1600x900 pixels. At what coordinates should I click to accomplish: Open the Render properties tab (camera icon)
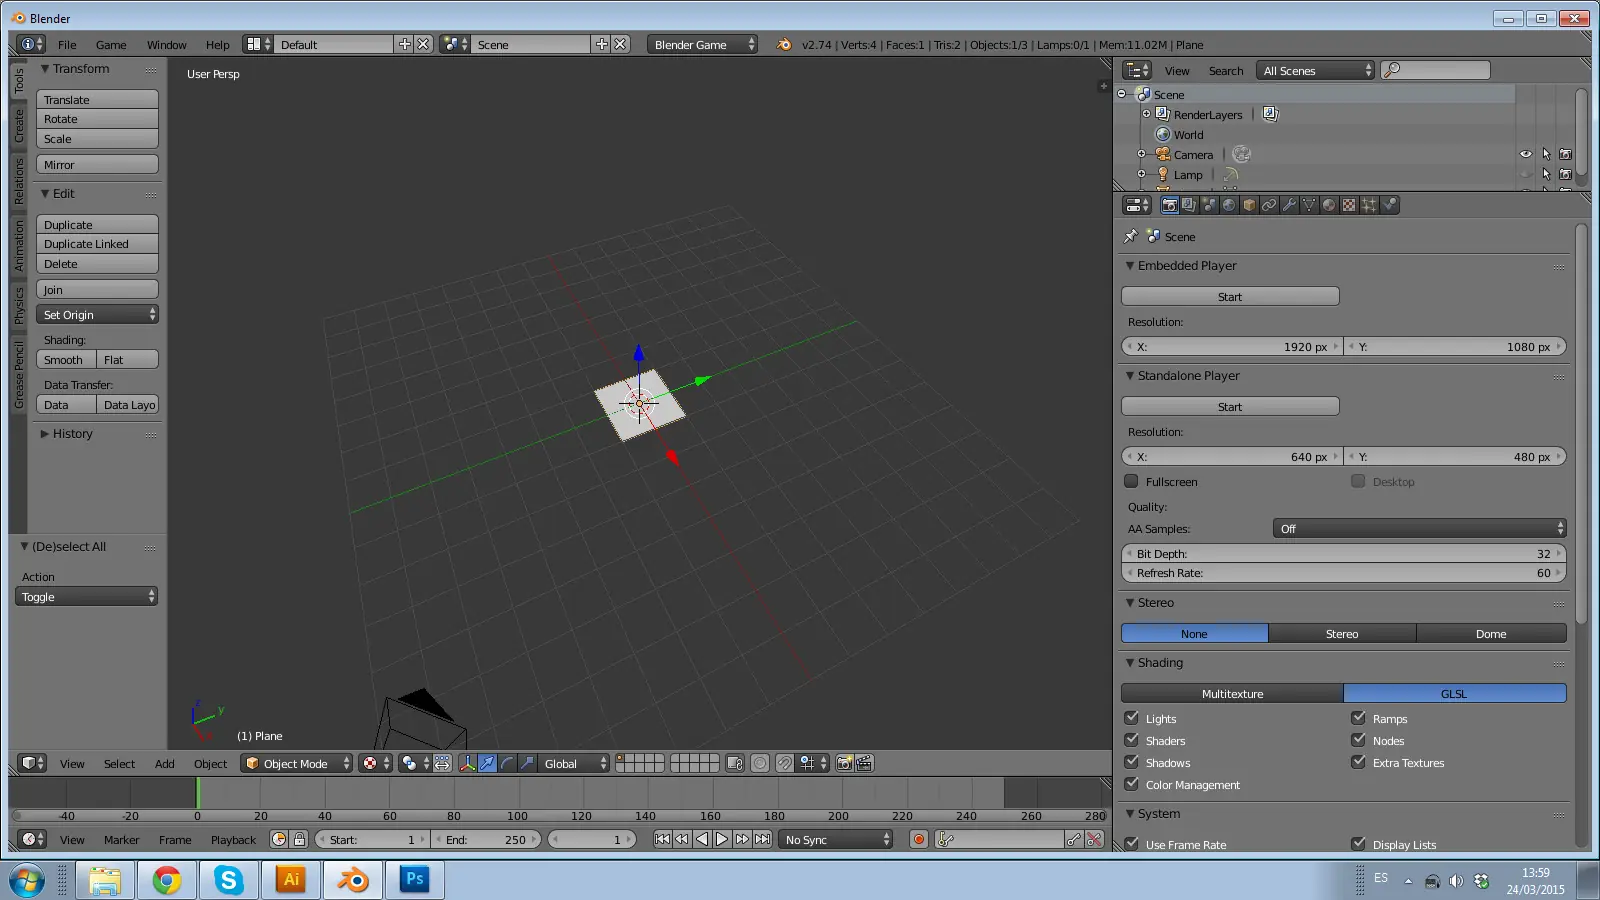click(x=1169, y=205)
